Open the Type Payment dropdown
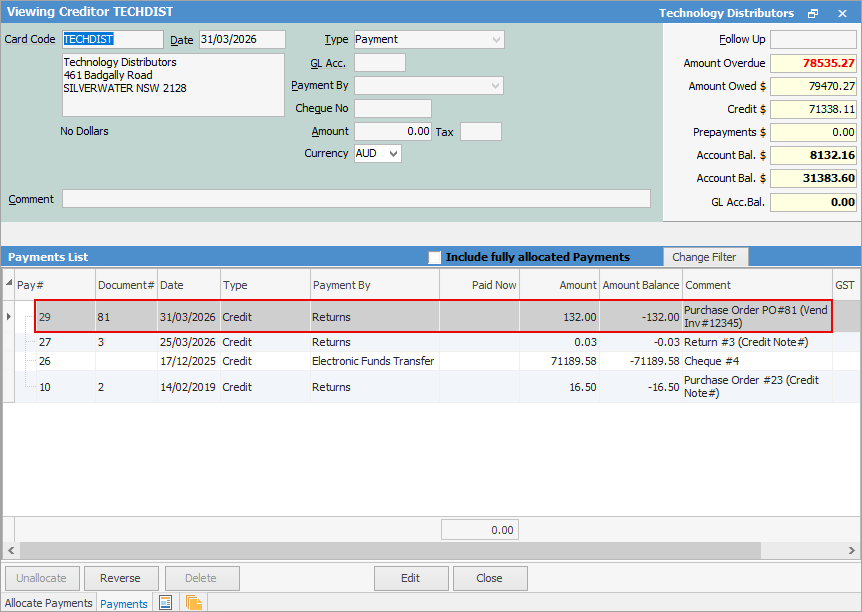 (496, 40)
